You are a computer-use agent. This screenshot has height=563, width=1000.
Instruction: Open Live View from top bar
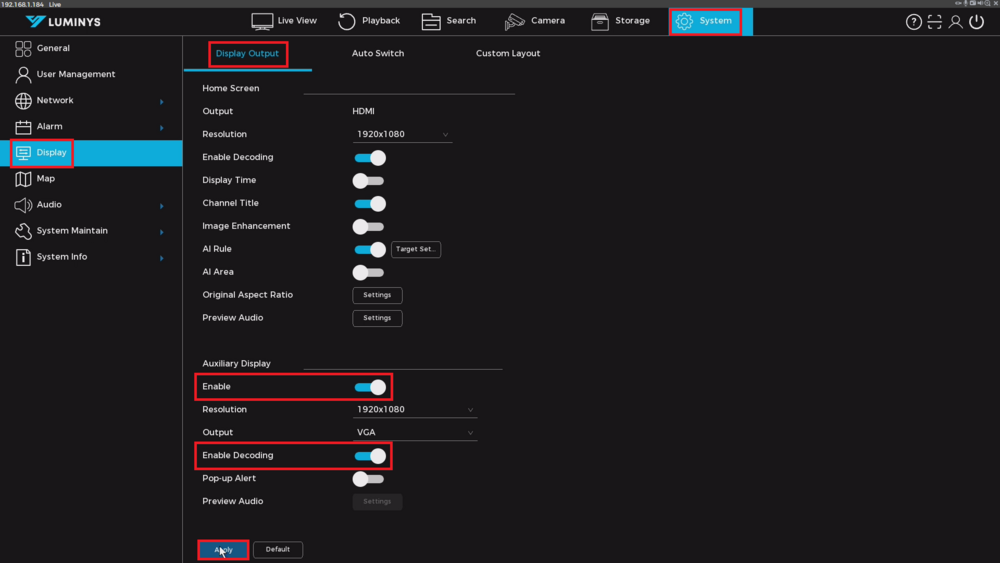pyautogui.click(x=284, y=21)
